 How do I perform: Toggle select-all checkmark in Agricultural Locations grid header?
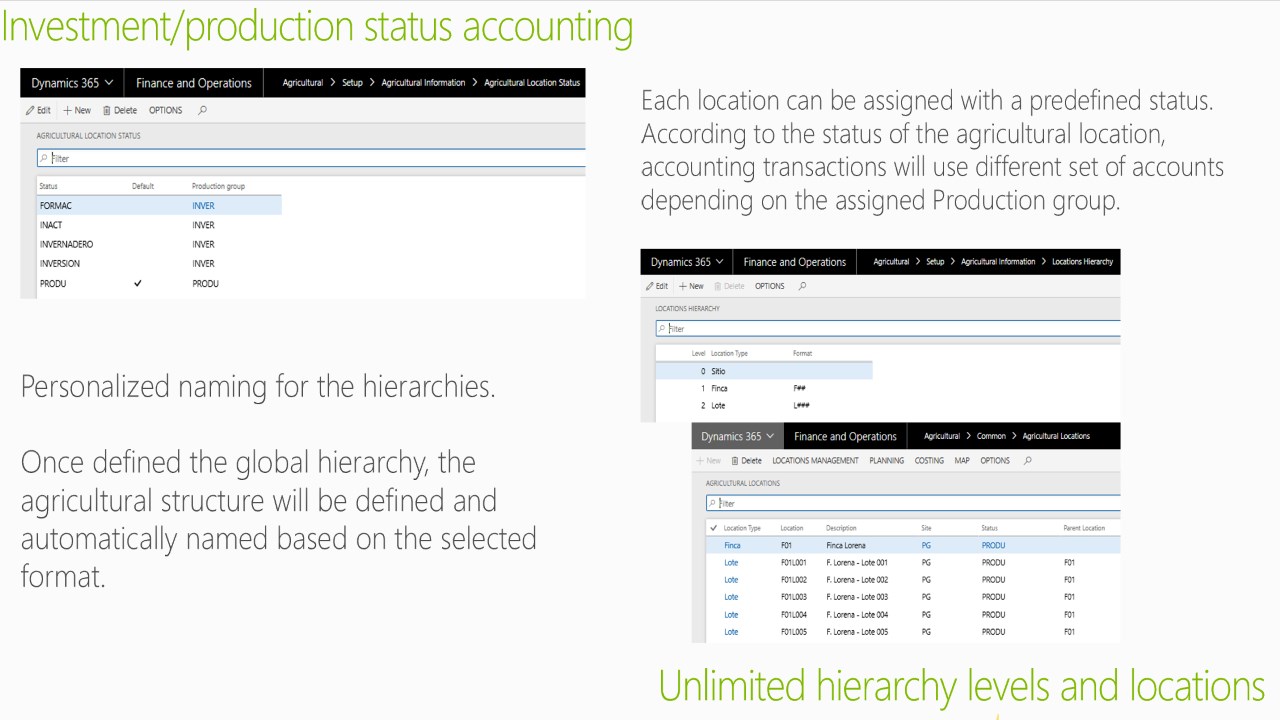(713, 528)
